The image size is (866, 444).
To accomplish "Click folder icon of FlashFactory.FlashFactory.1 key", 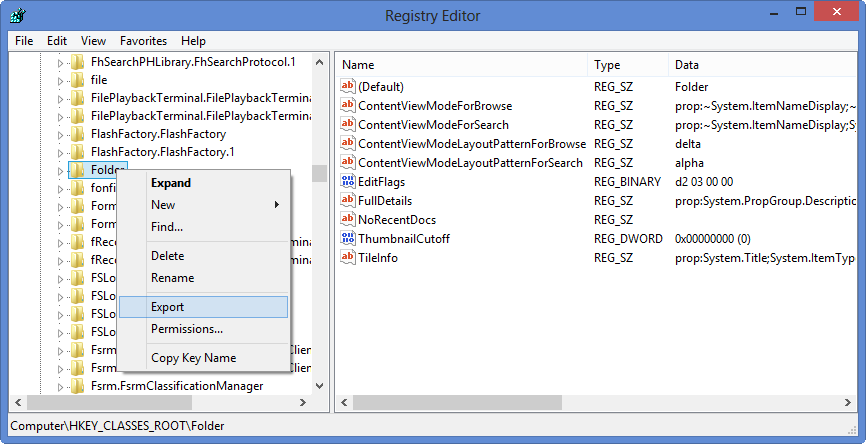I will tap(77, 151).
